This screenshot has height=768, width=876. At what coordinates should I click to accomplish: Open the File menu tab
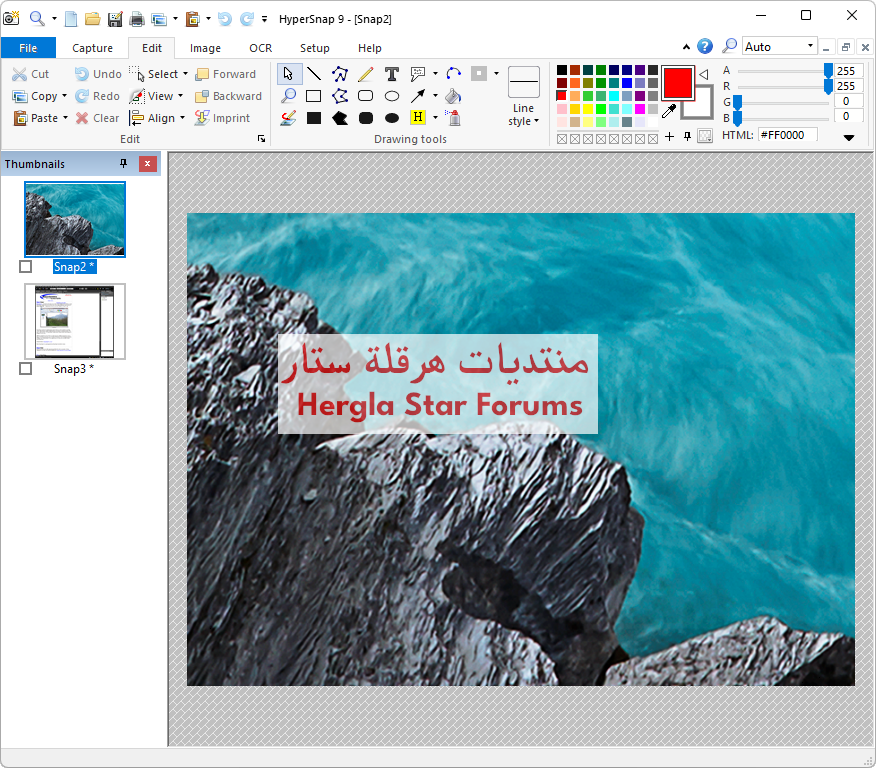(x=28, y=47)
